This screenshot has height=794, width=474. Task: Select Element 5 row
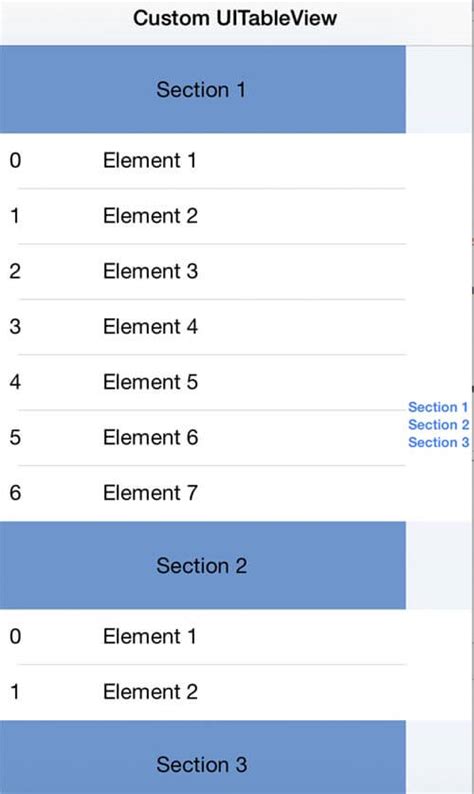[203, 382]
